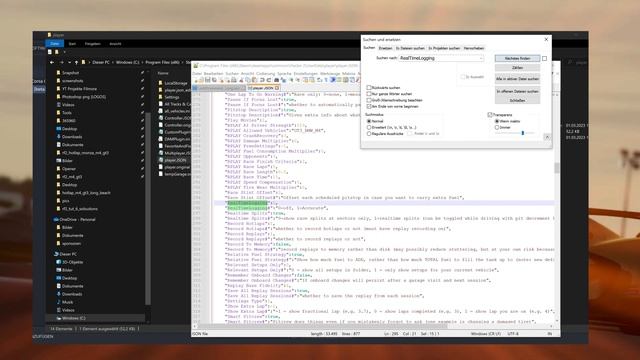Enable Groß-/Kleinschreibung beachten checkbox
This screenshot has width=640, height=360.
pyautogui.click(x=369, y=100)
